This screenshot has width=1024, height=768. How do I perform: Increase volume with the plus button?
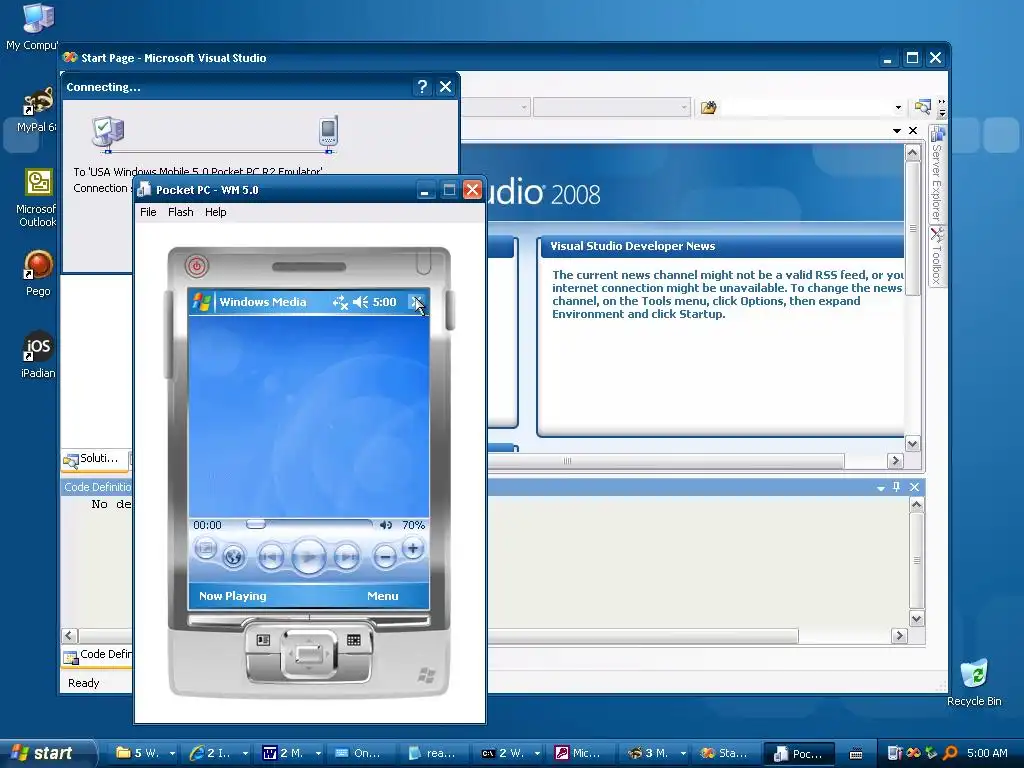click(413, 549)
